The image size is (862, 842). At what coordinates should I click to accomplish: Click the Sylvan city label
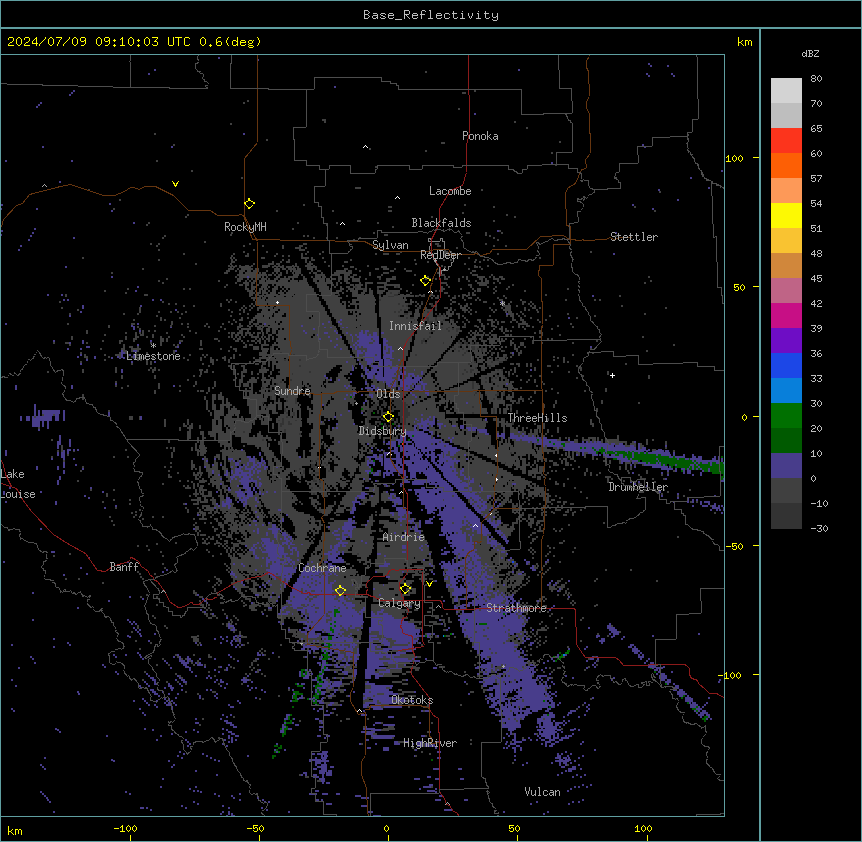coord(390,245)
